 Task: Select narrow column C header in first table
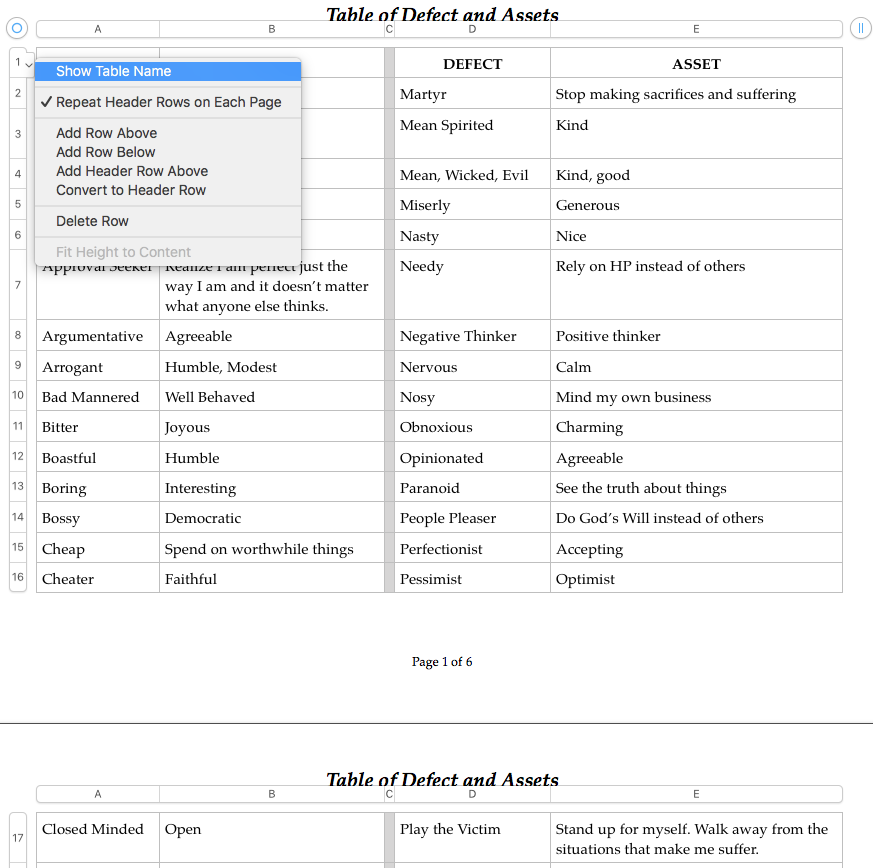(389, 29)
